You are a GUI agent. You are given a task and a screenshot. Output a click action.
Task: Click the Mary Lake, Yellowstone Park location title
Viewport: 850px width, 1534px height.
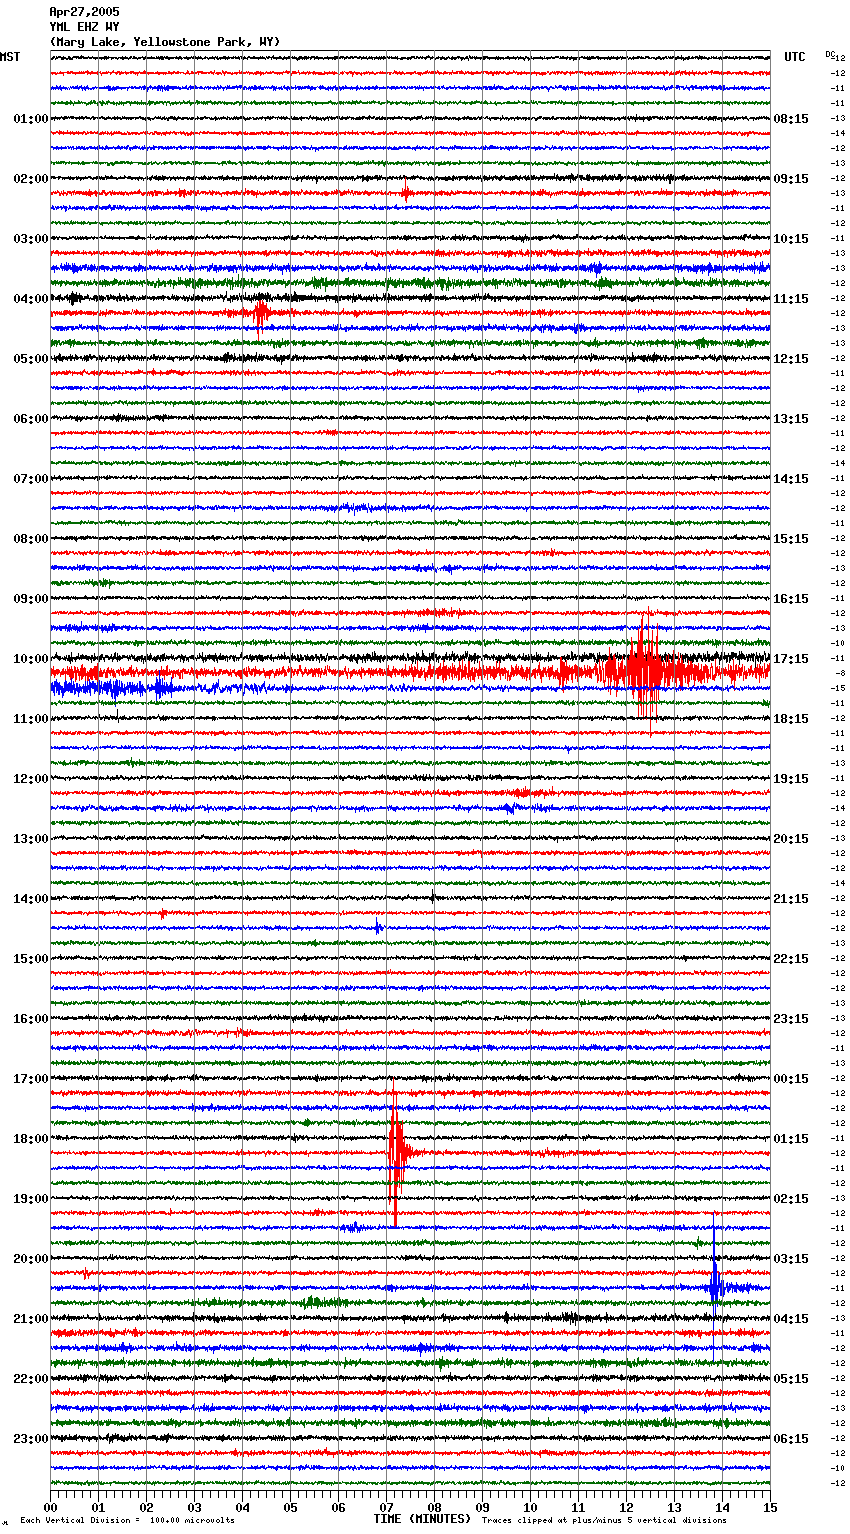(x=165, y=42)
